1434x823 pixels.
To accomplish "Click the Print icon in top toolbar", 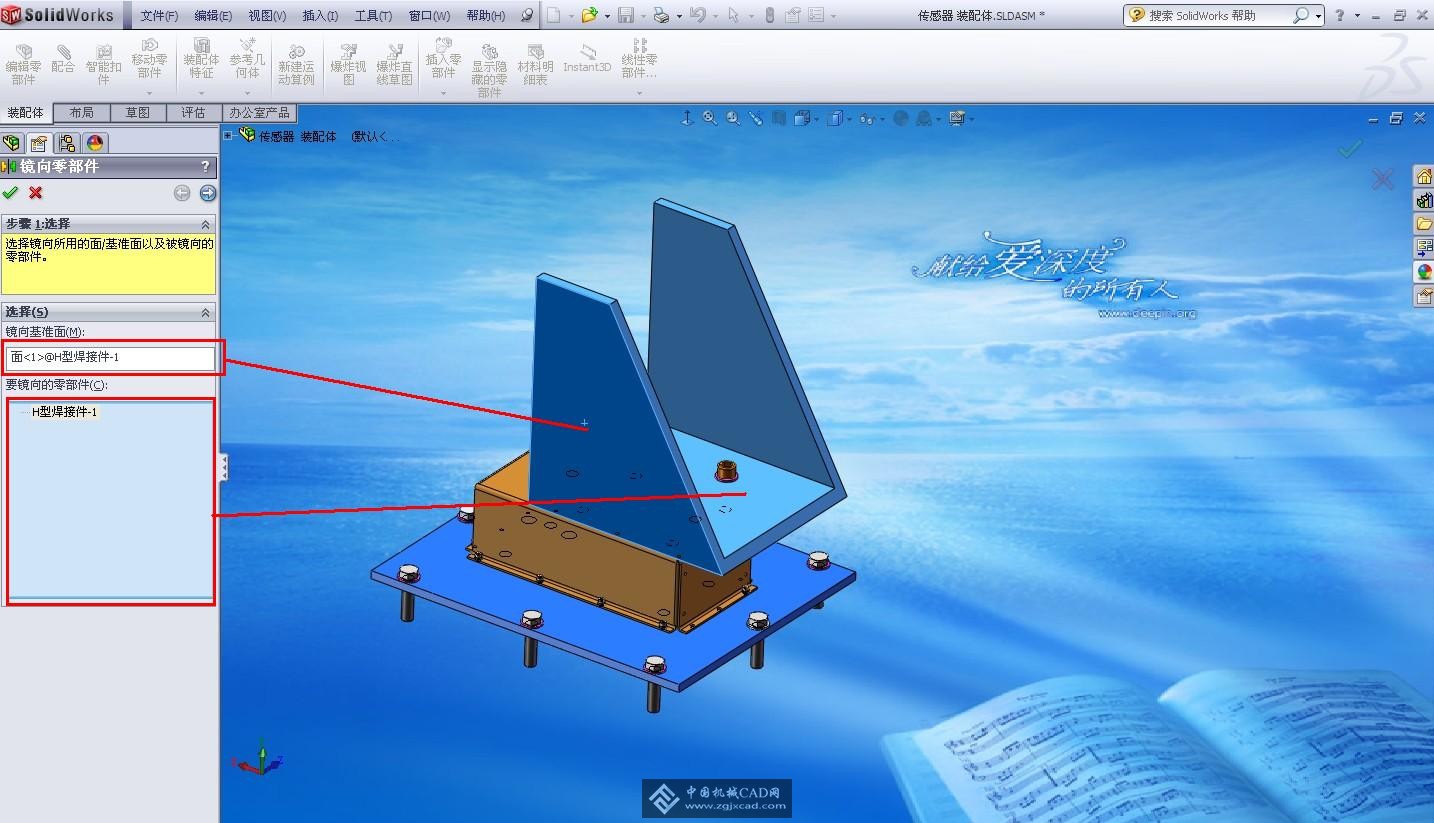I will (661, 15).
